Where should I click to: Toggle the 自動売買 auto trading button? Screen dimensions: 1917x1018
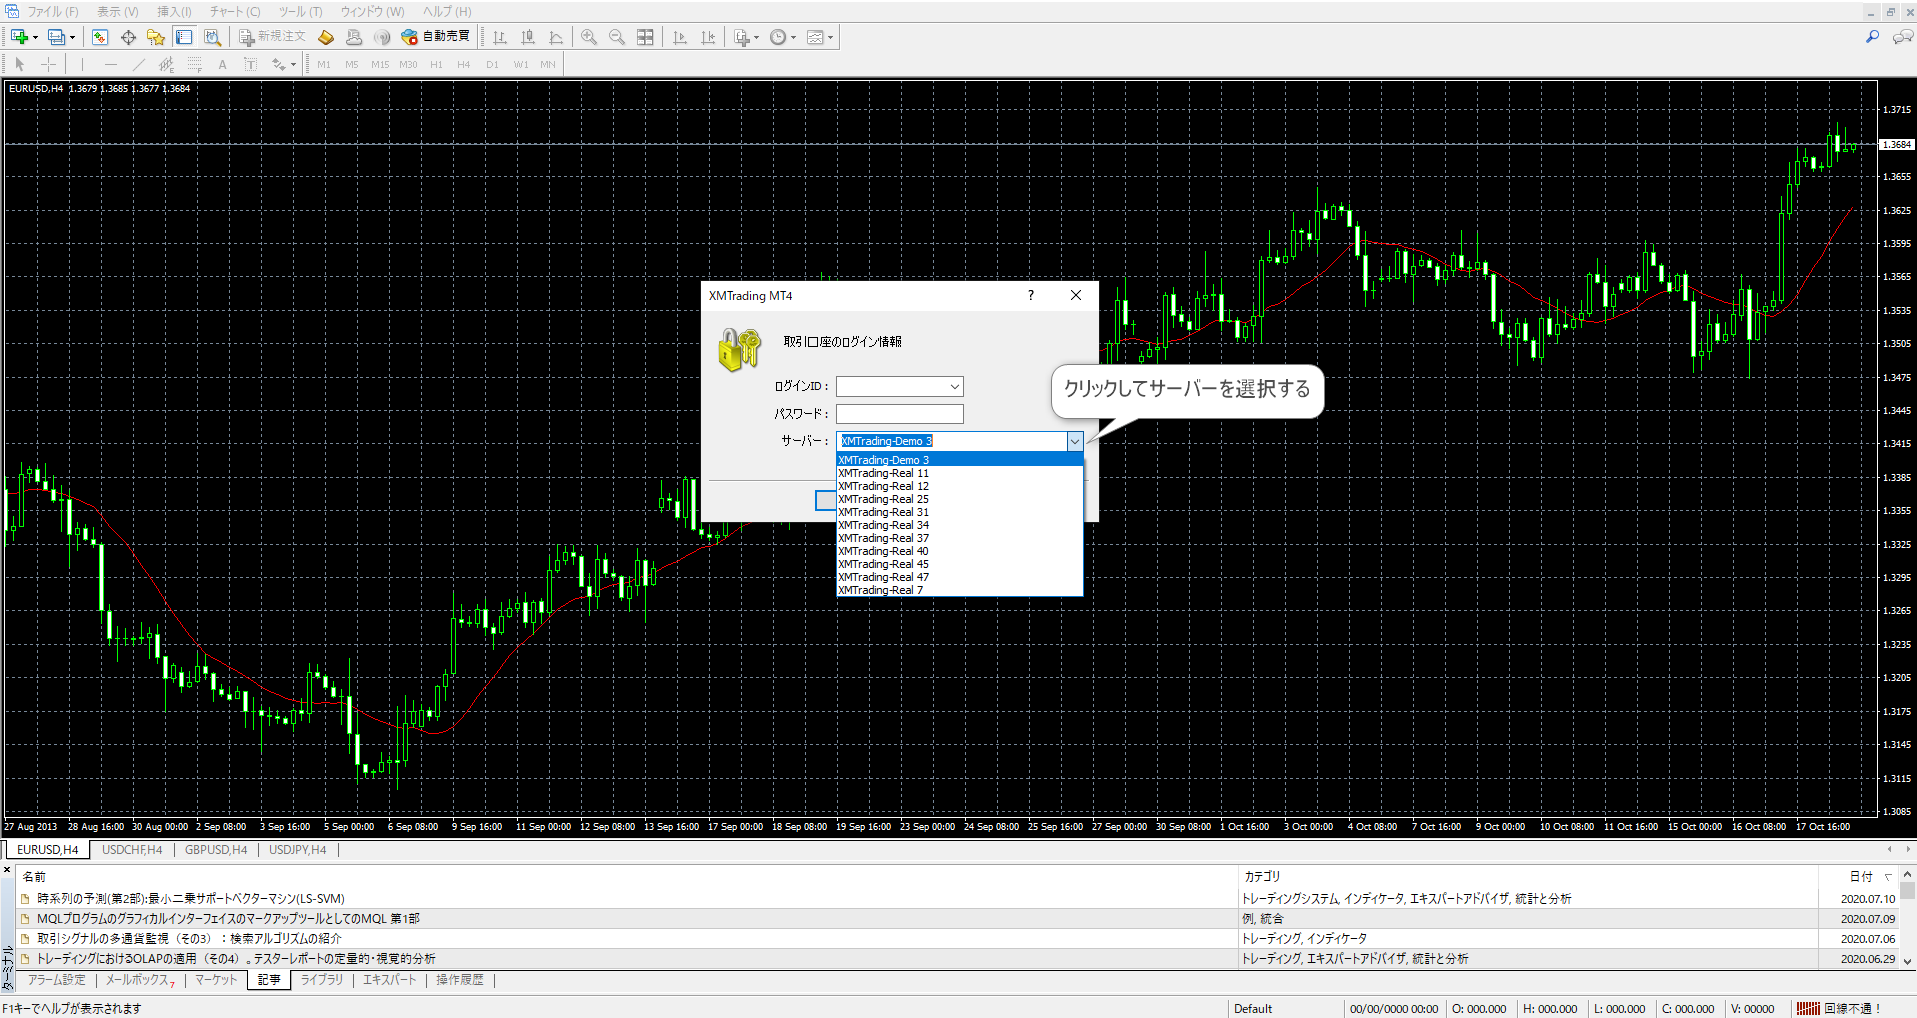click(x=435, y=37)
